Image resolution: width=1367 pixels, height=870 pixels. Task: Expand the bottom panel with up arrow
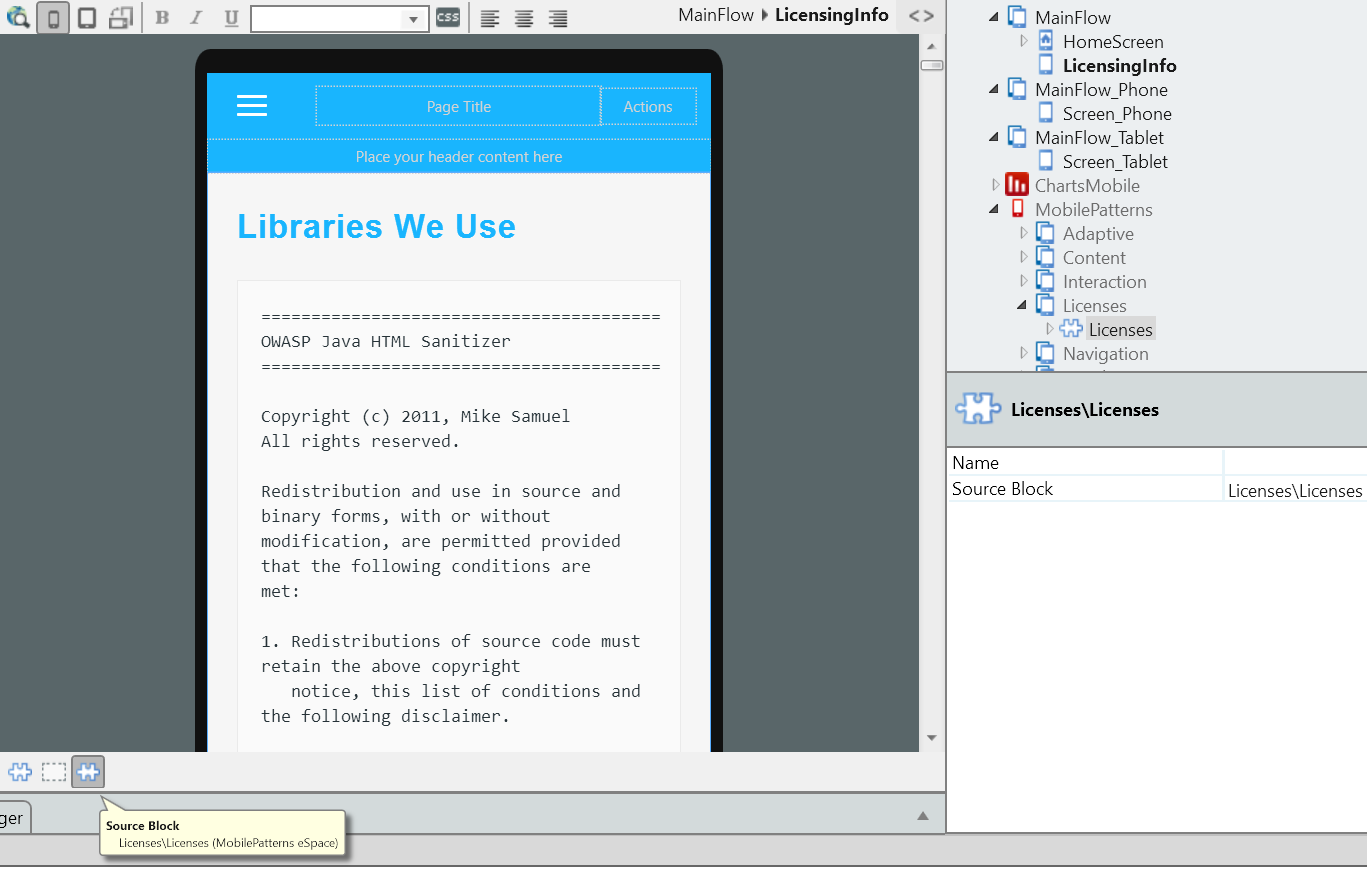[924, 816]
